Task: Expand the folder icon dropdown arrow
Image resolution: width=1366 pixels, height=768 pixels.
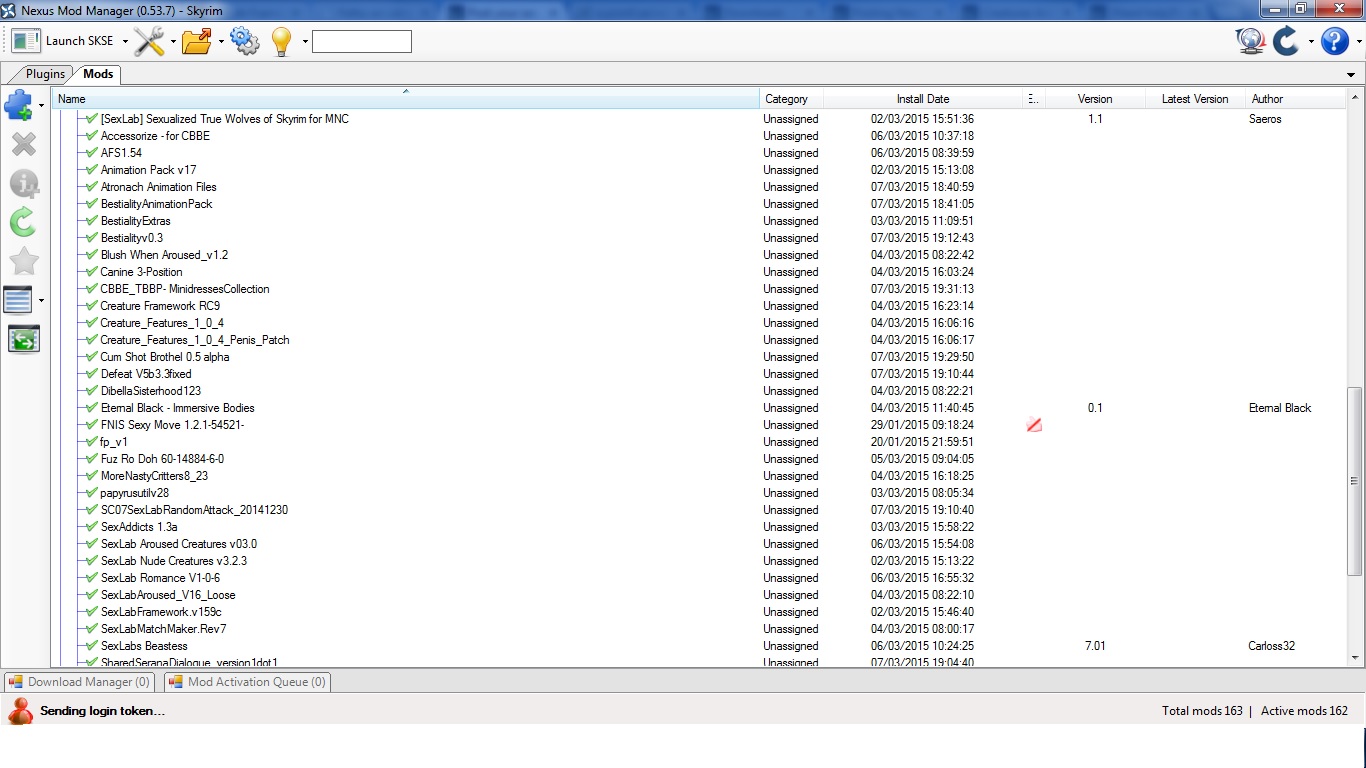Action: pos(221,42)
